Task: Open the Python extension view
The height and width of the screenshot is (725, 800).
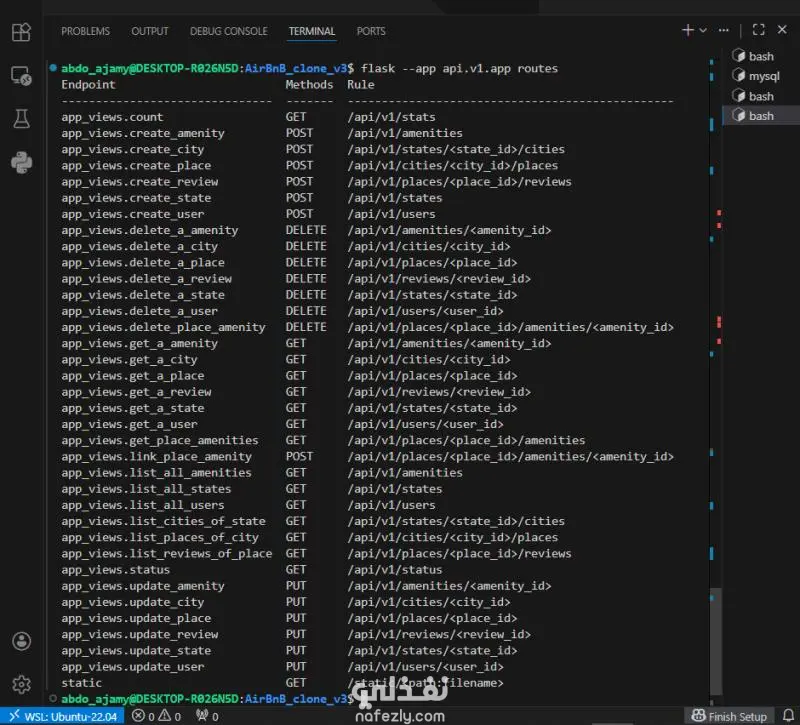Action: tap(21, 163)
